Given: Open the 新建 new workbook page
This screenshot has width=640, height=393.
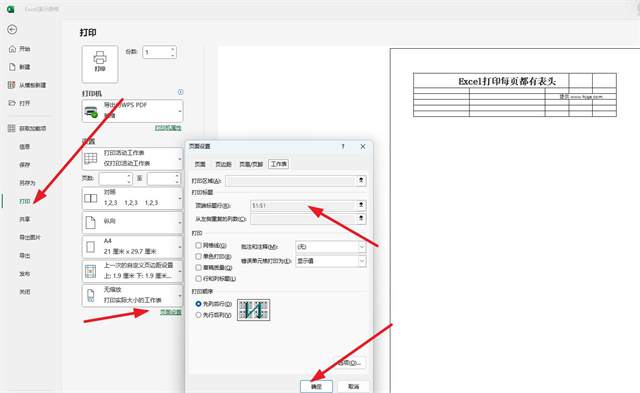Looking at the screenshot, I should [x=20, y=67].
